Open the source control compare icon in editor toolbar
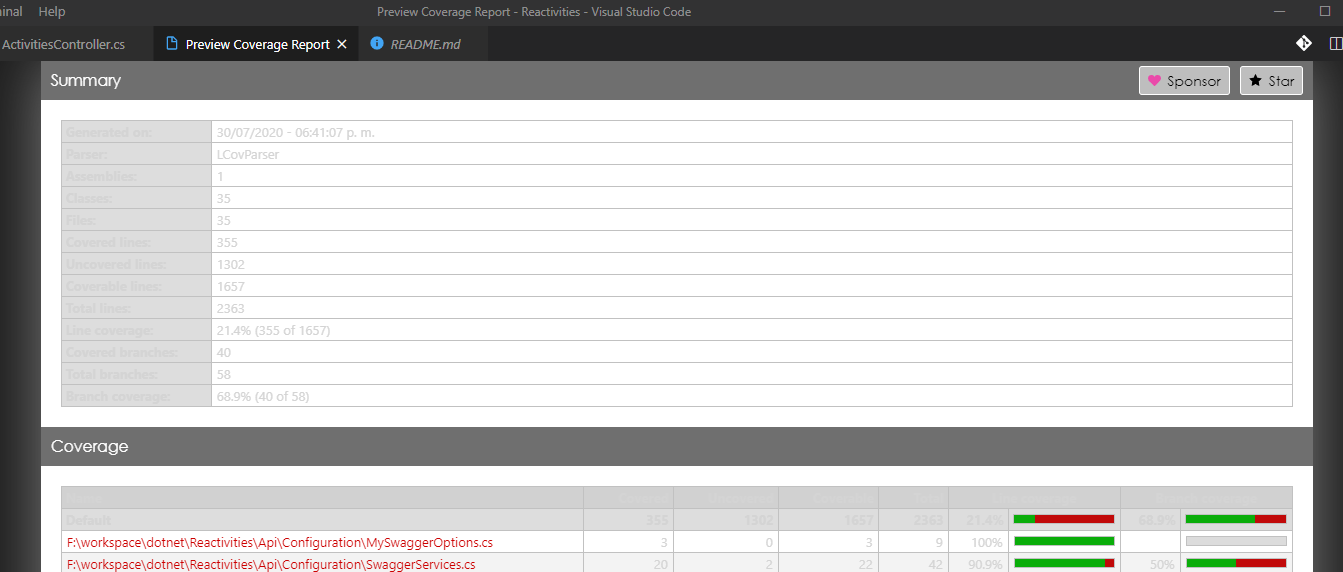This screenshot has height=572, width=1343. [x=1303, y=44]
